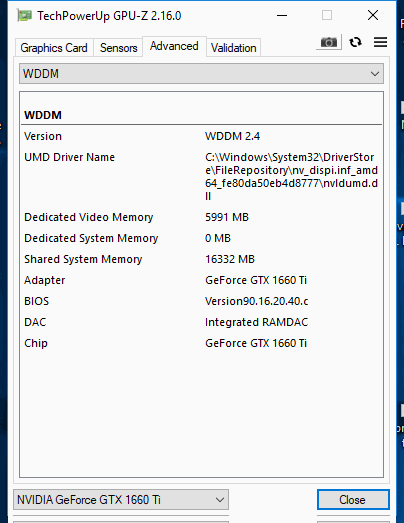Select the WDDM 2.4 version value
The width and height of the screenshot is (404, 523).
(x=233, y=136)
